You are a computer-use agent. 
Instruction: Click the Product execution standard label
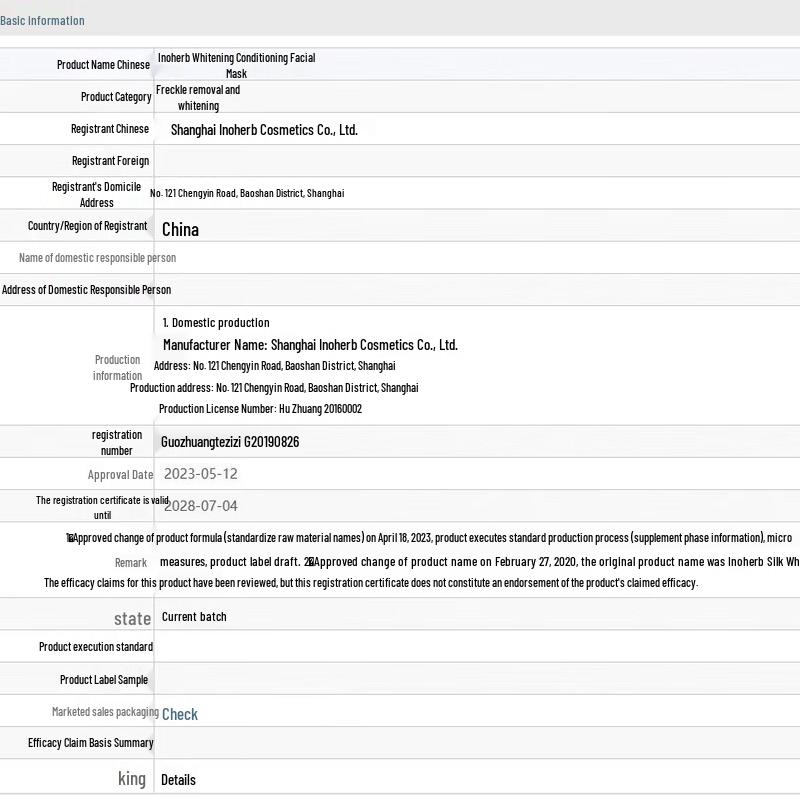96,647
